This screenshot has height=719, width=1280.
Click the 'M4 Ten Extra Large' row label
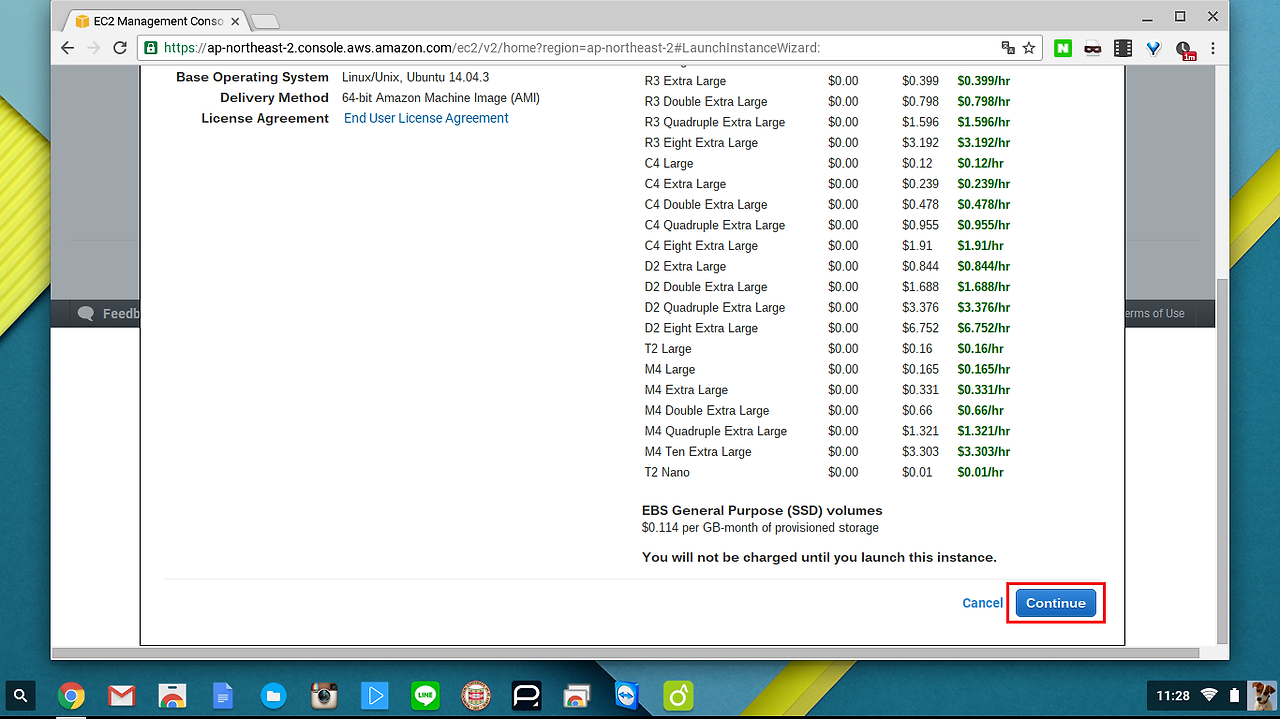tap(698, 452)
